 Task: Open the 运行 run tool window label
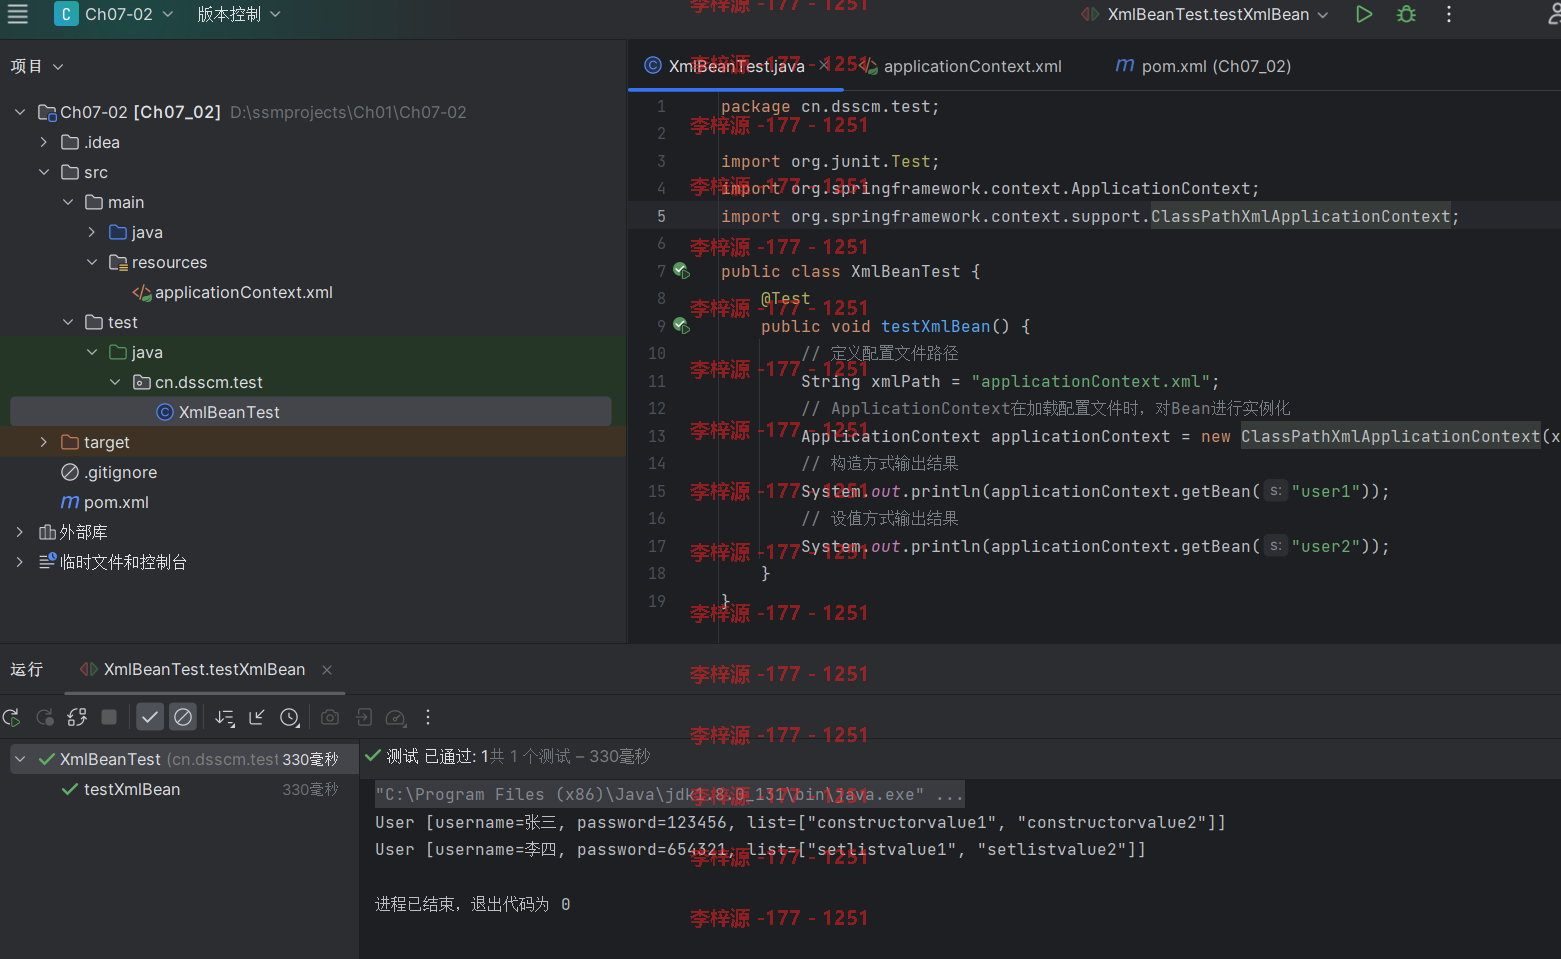(x=27, y=669)
